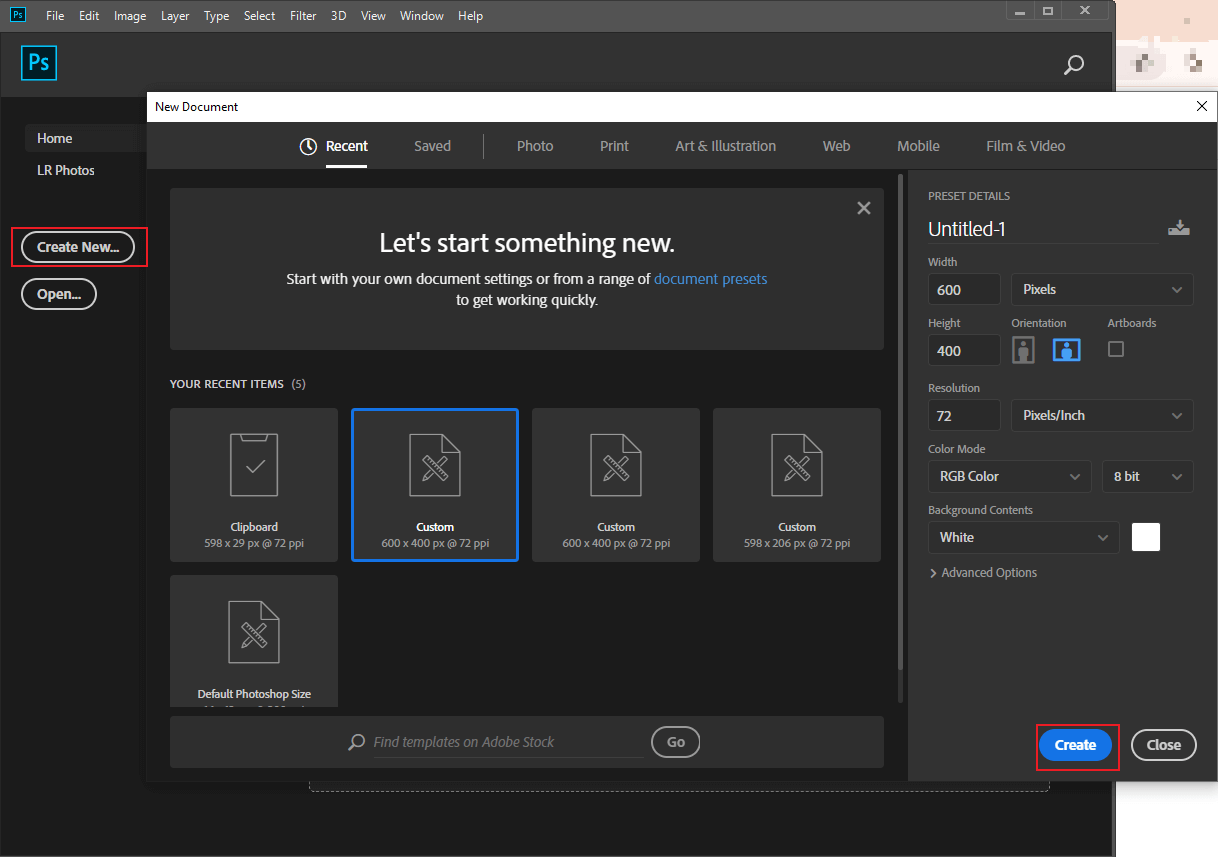The height and width of the screenshot is (857, 1218).
Task: Switch to the Film & Video tab
Action: pos(1025,145)
